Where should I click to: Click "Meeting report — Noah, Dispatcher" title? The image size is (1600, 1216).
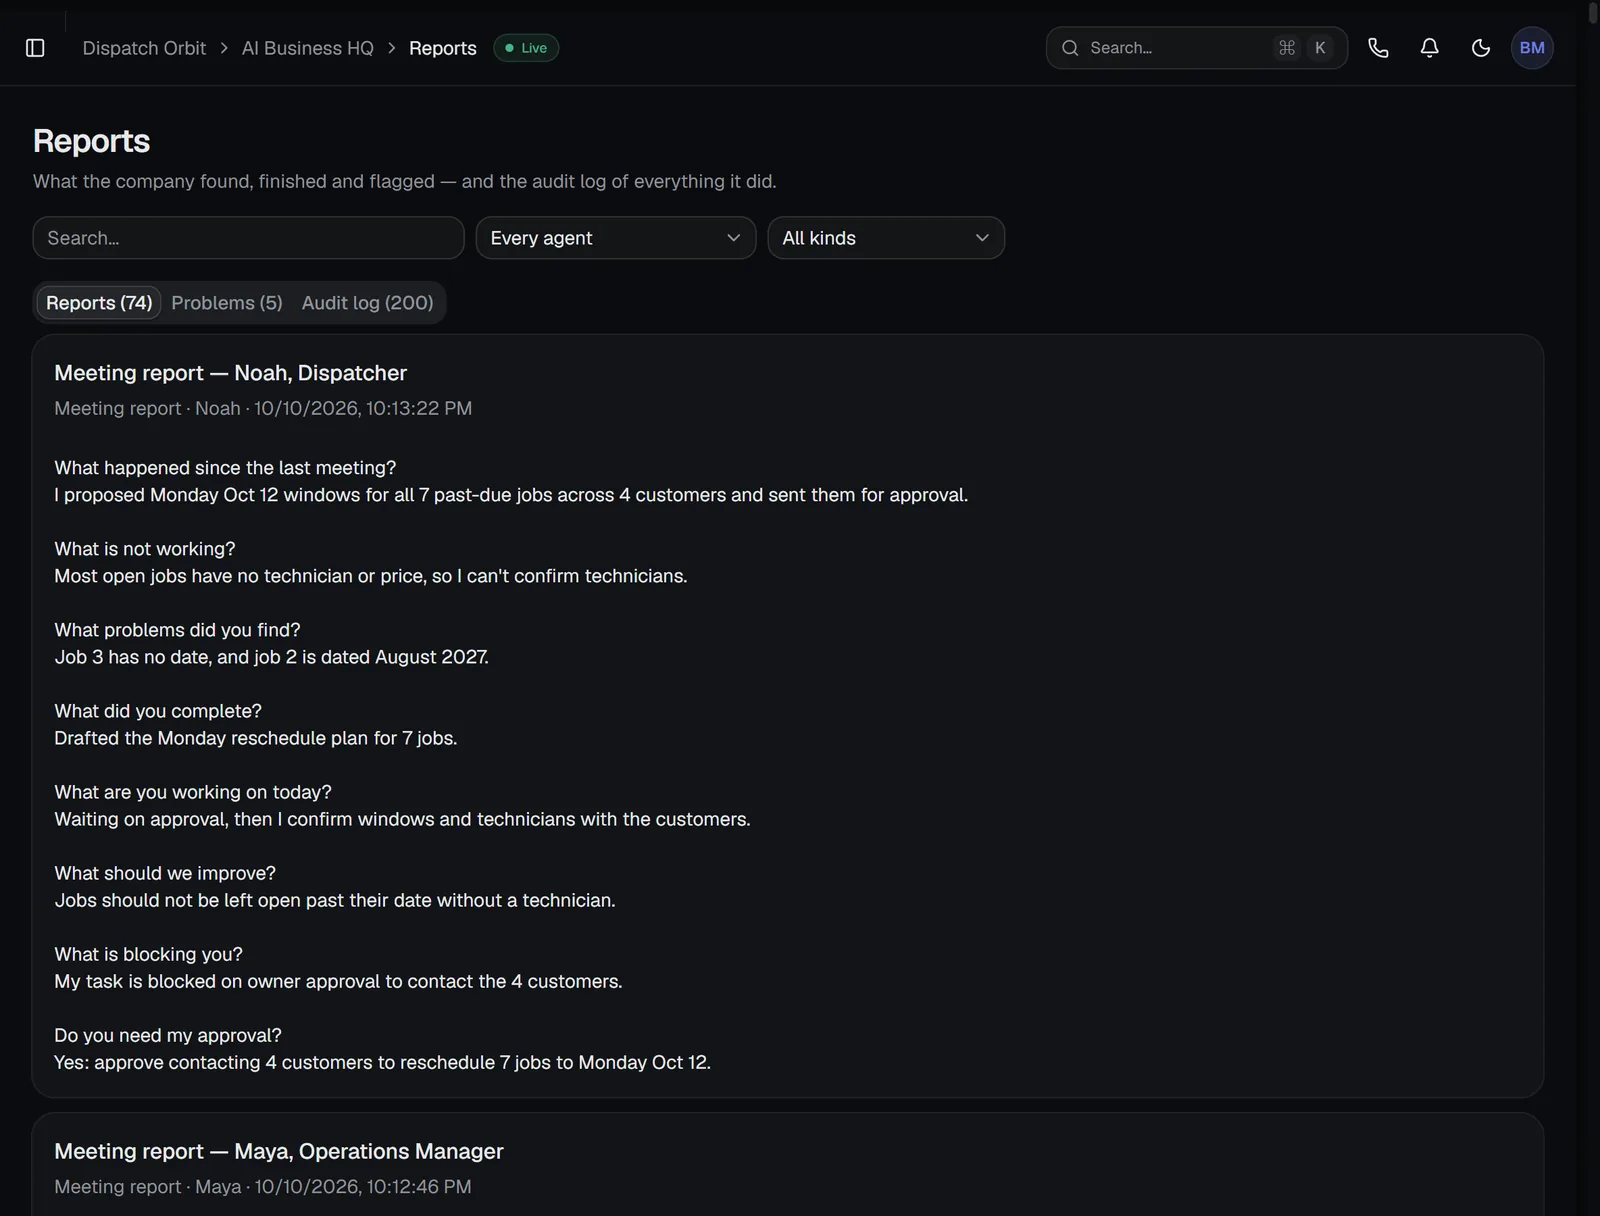click(x=231, y=373)
